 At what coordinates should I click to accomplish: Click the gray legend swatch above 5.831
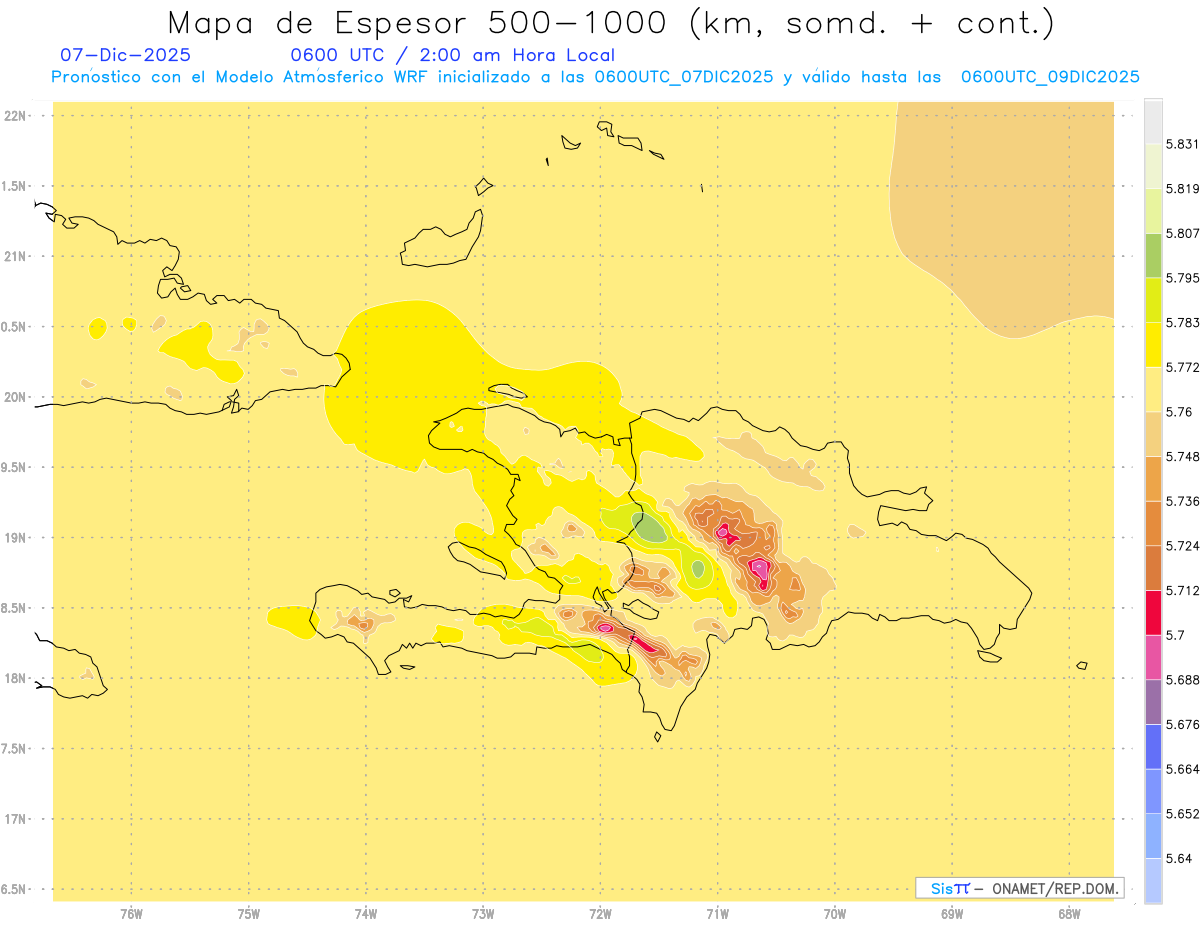click(x=1153, y=121)
